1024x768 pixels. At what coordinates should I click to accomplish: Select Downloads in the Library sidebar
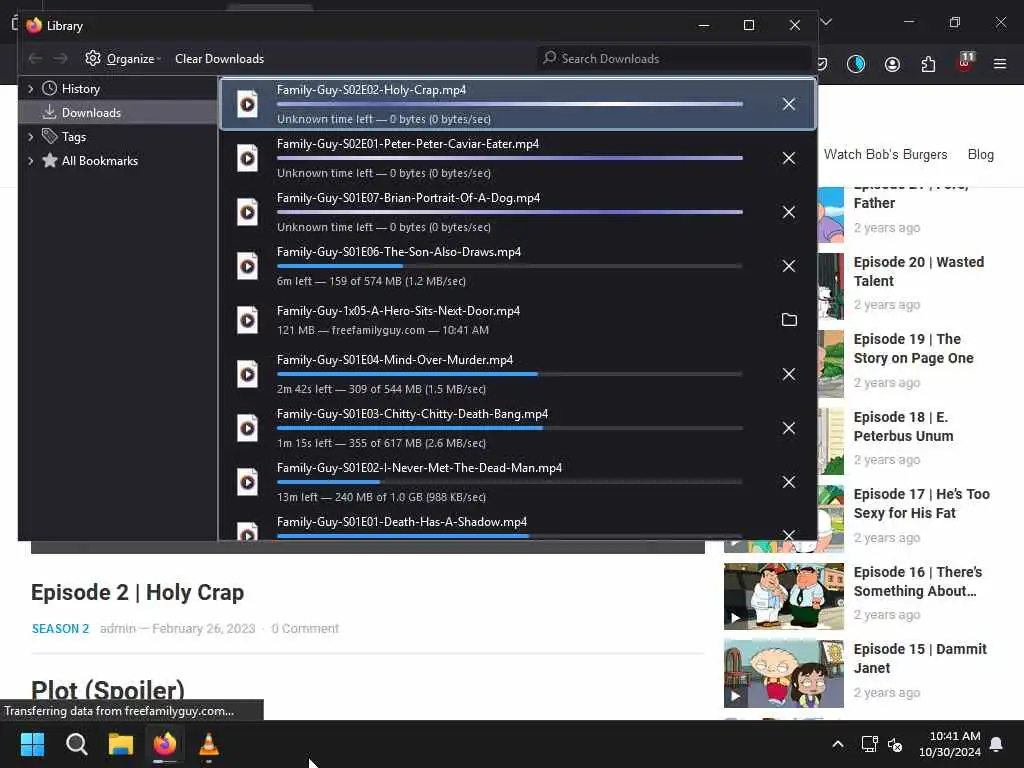click(x=118, y=112)
